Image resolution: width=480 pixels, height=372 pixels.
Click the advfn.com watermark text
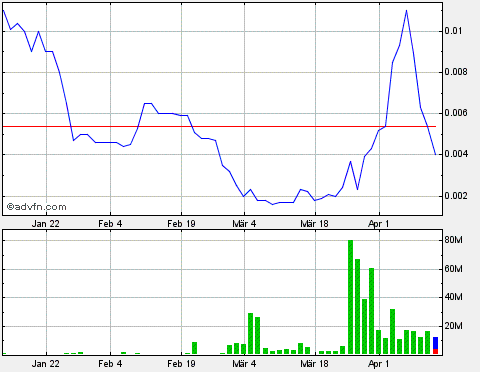click(x=37, y=207)
